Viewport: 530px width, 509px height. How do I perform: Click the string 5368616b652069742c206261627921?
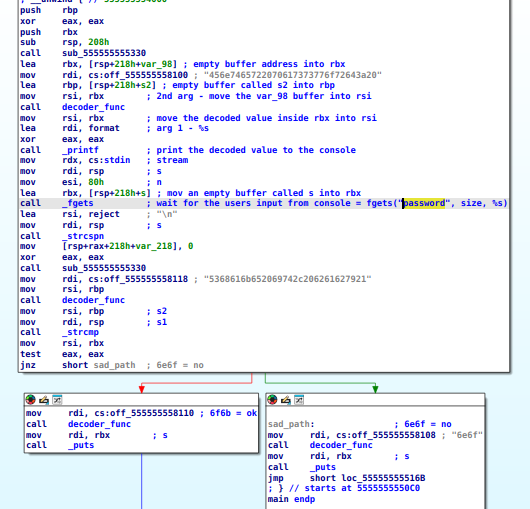287,279
